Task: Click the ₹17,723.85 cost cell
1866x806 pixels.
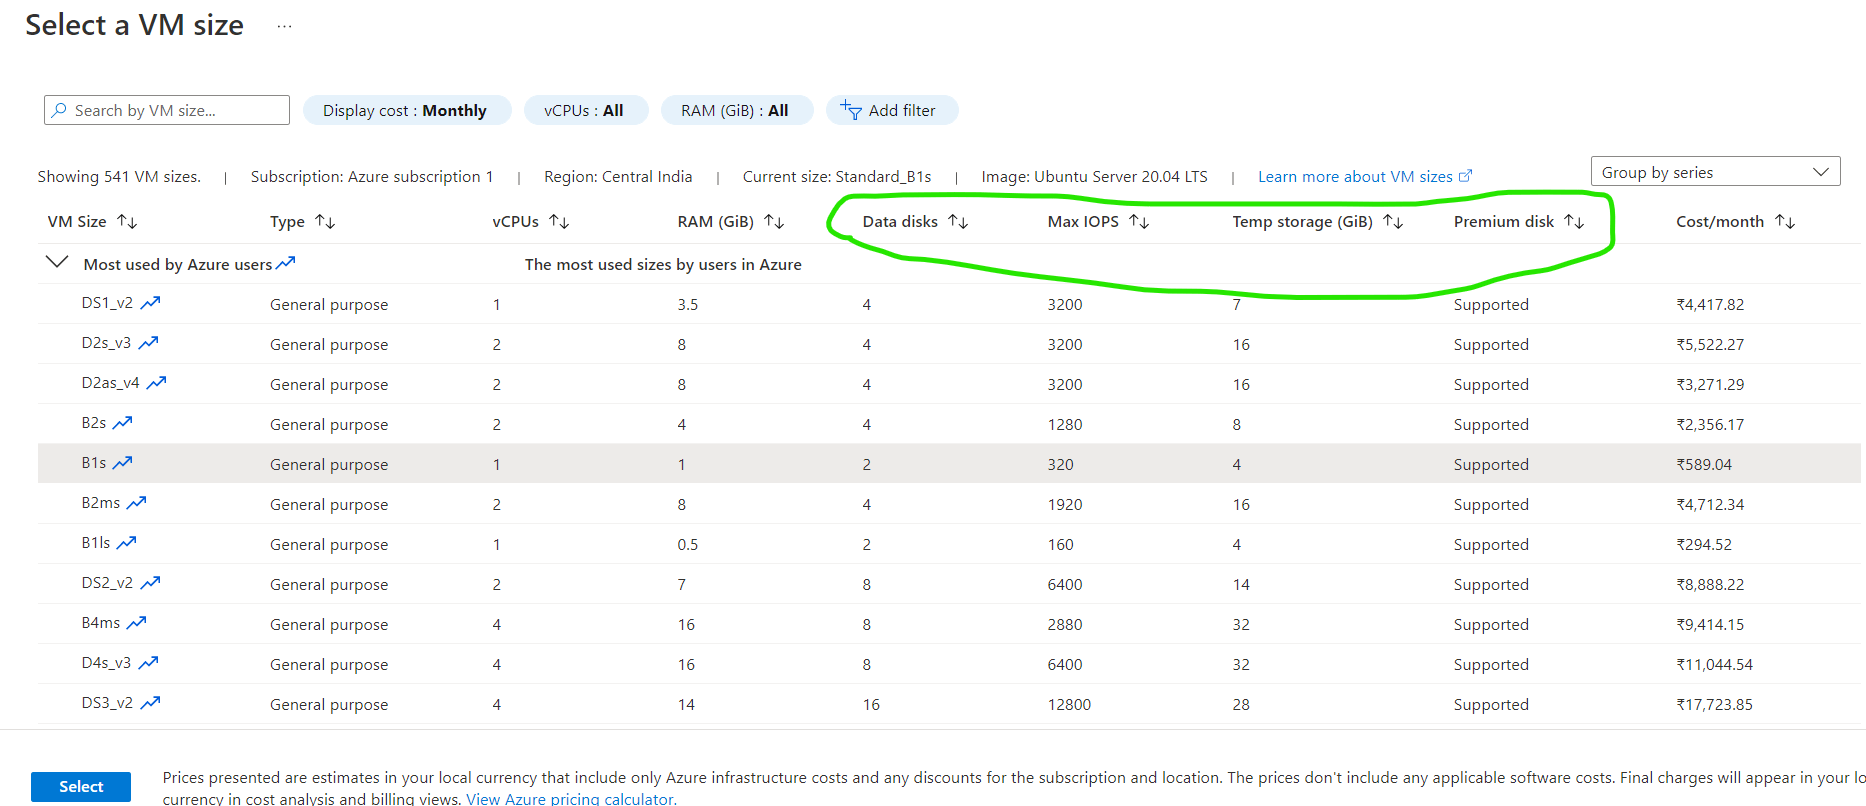Action: 1714,704
